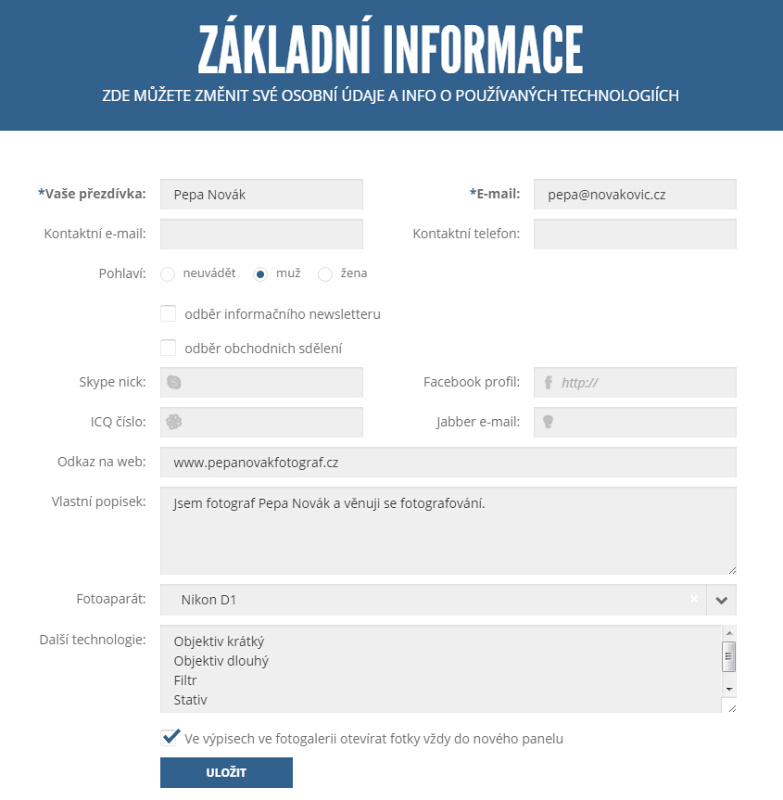Select the 'žena' gender radio button
The width and height of the screenshot is (783, 800).
point(325,274)
